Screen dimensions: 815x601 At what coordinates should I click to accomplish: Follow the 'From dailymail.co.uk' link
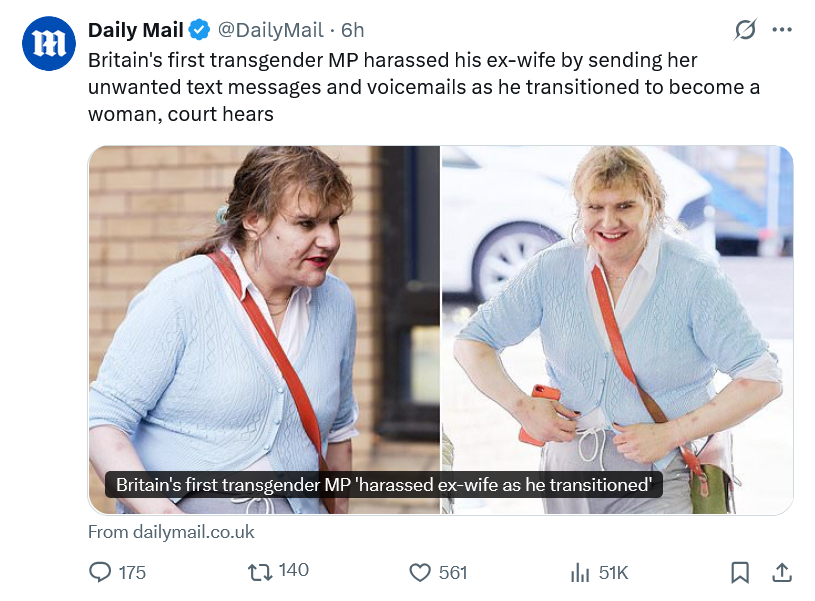click(171, 532)
